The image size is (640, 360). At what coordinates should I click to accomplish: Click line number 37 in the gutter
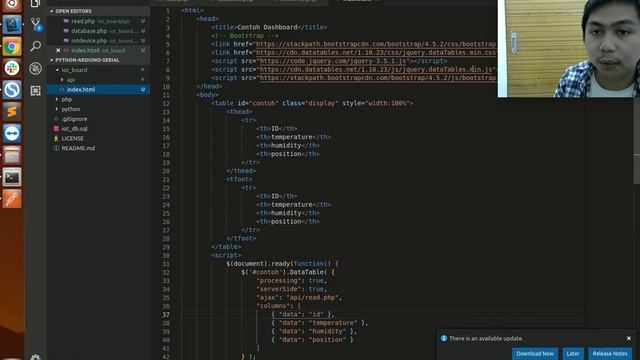(166, 314)
